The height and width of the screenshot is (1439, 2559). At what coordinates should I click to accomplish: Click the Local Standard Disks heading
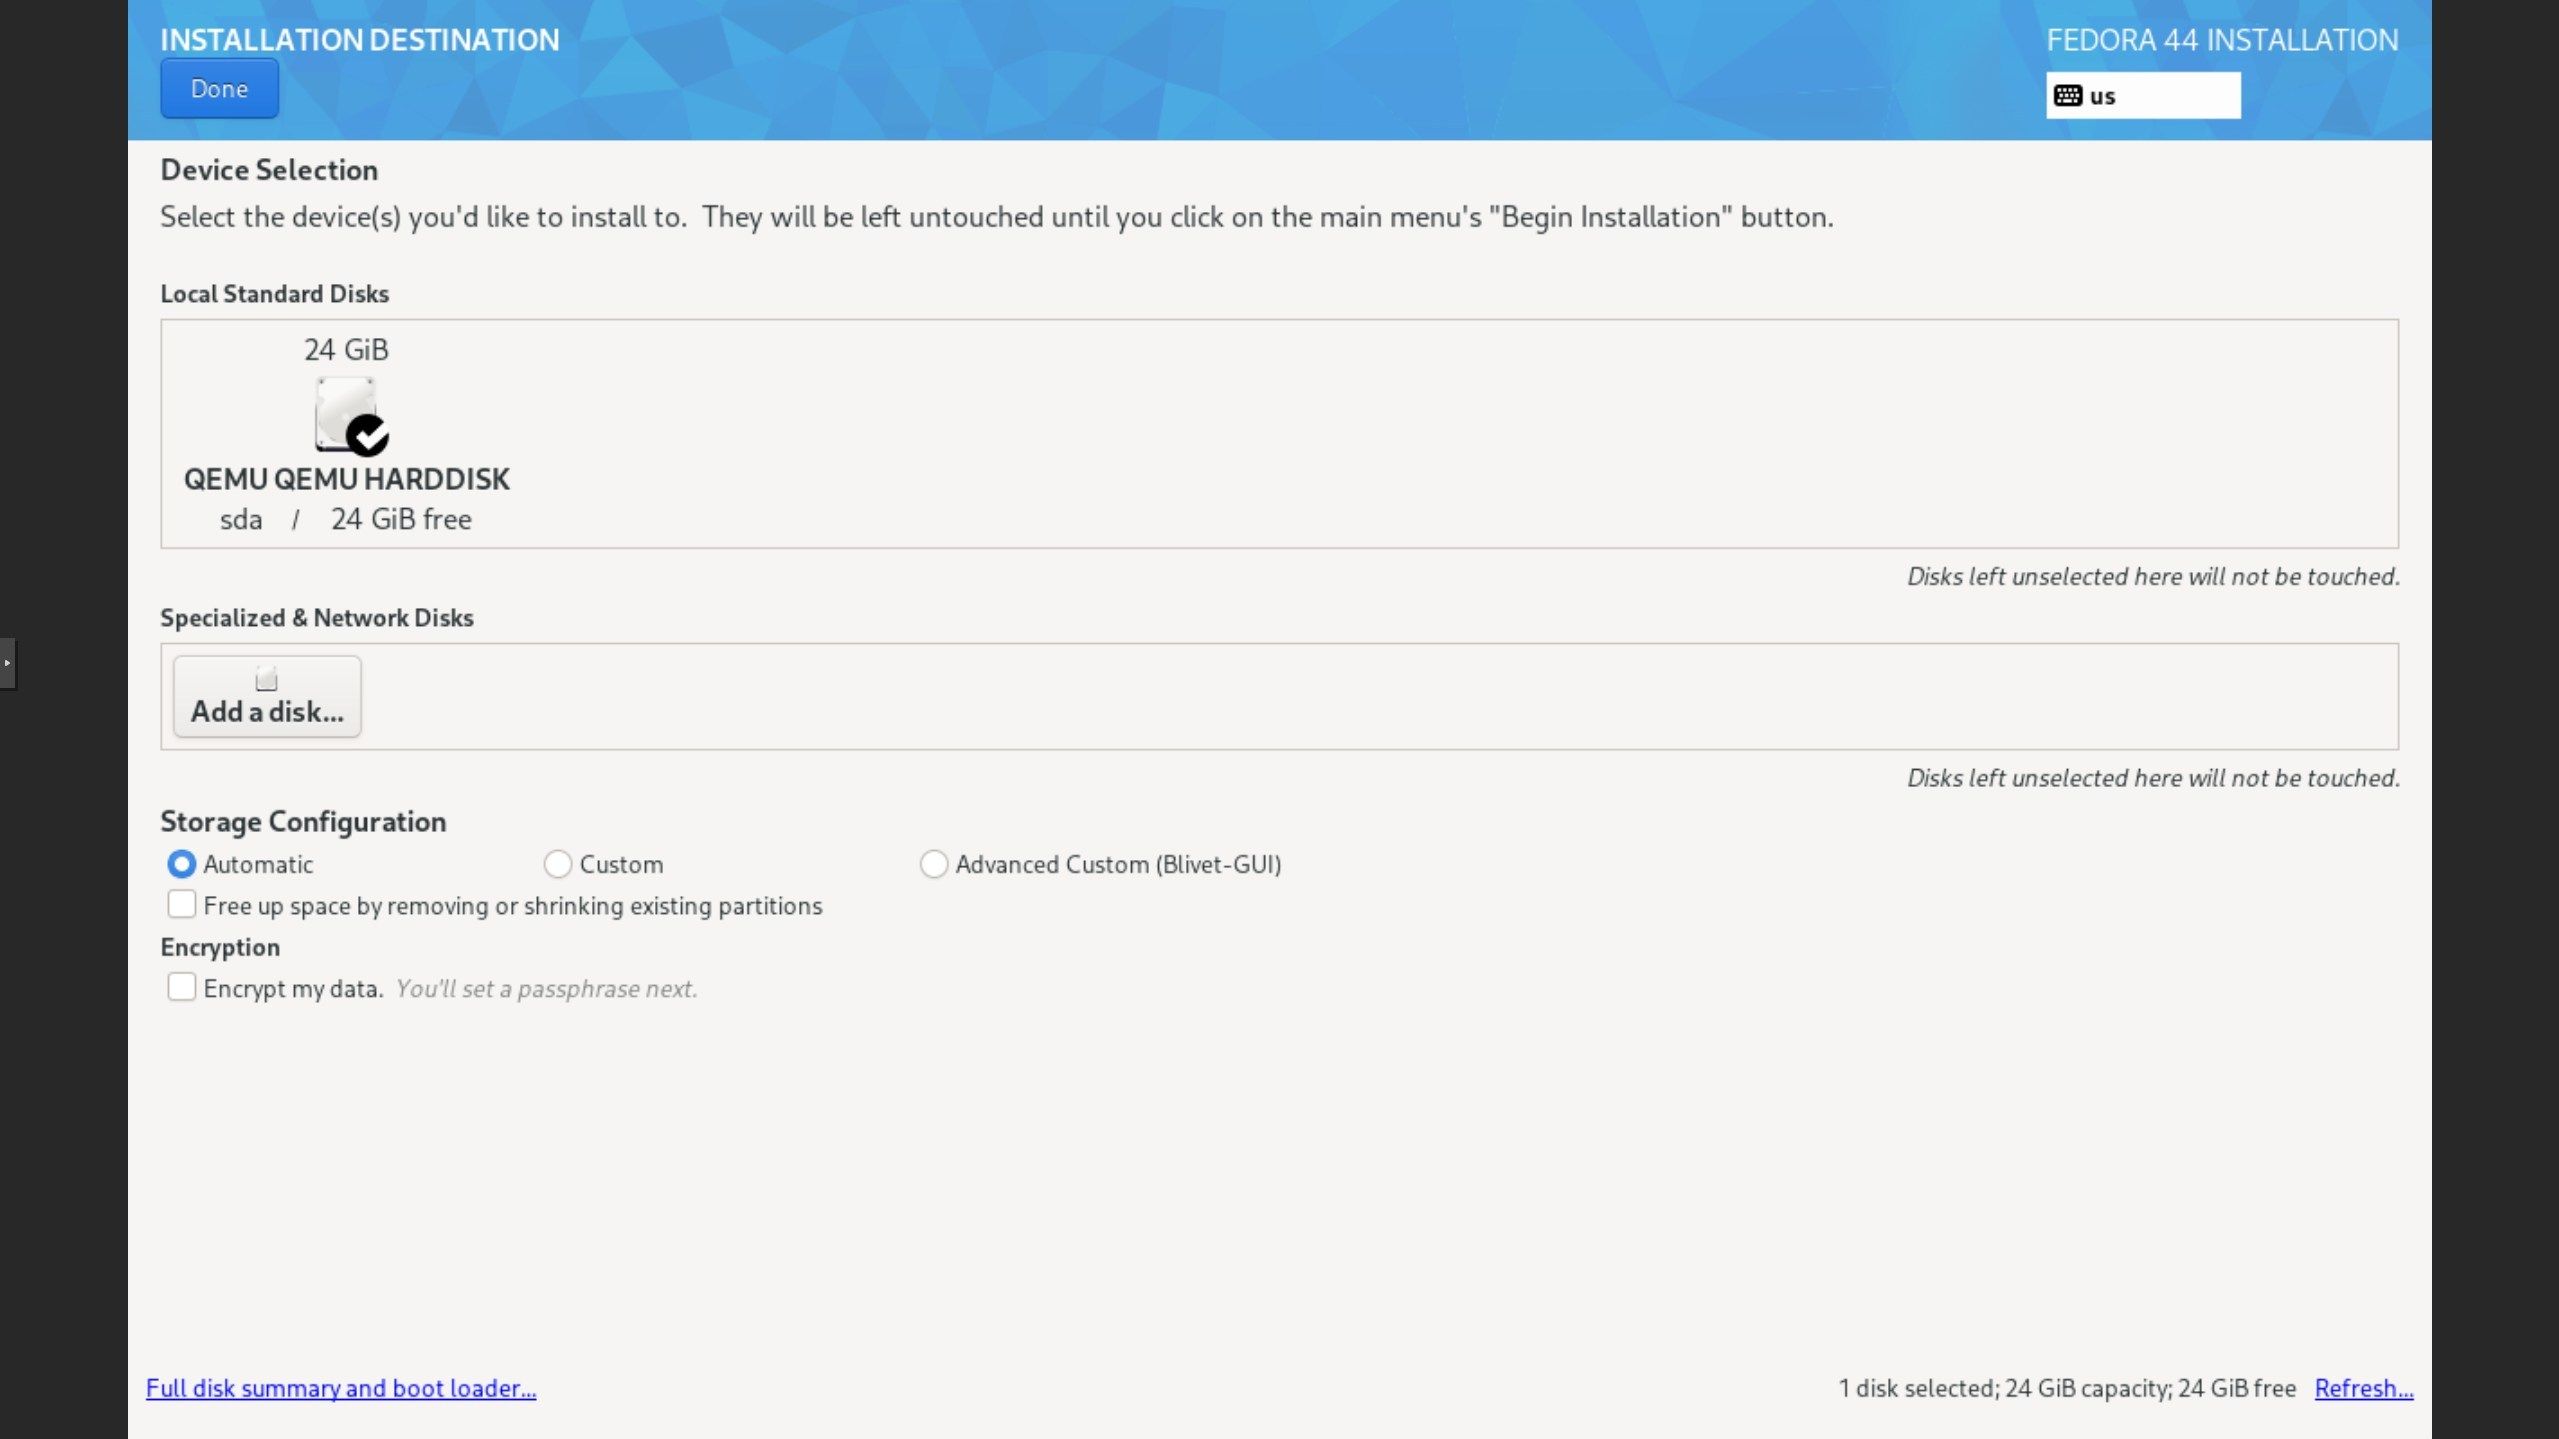coord(275,294)
